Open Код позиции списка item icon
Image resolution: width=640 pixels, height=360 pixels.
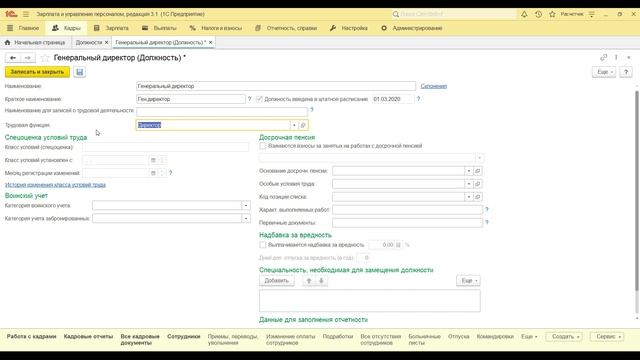[x=478, y=197]
